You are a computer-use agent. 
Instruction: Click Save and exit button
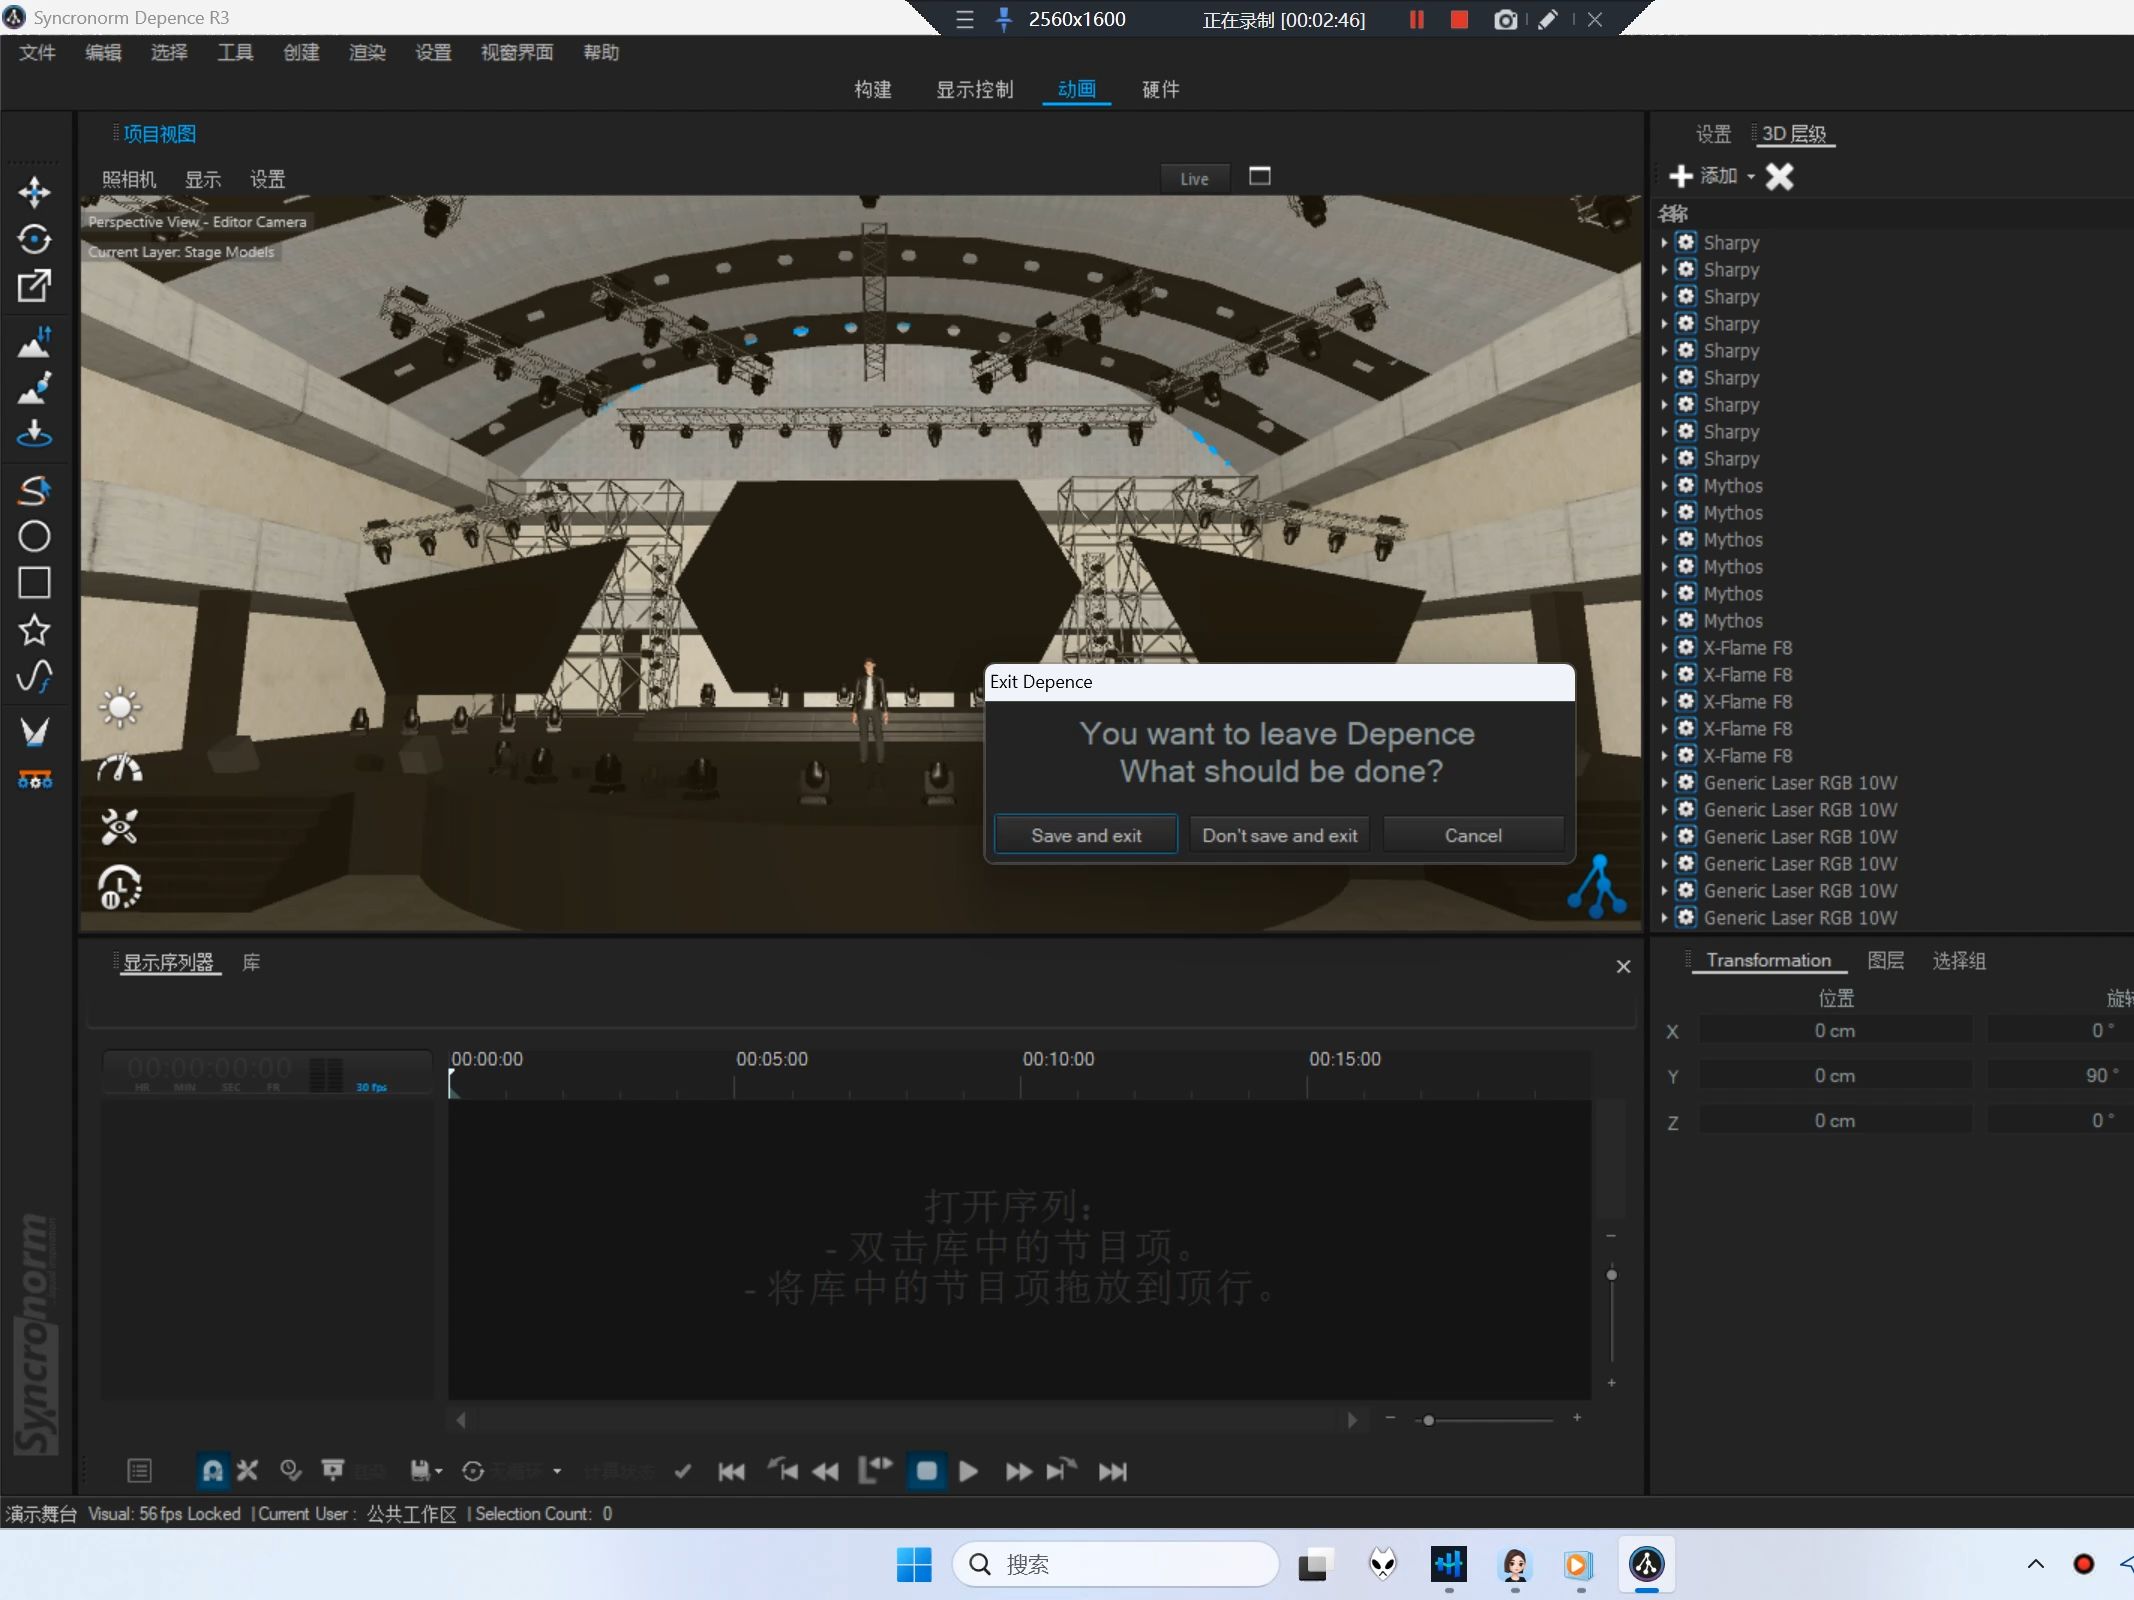1086,835
